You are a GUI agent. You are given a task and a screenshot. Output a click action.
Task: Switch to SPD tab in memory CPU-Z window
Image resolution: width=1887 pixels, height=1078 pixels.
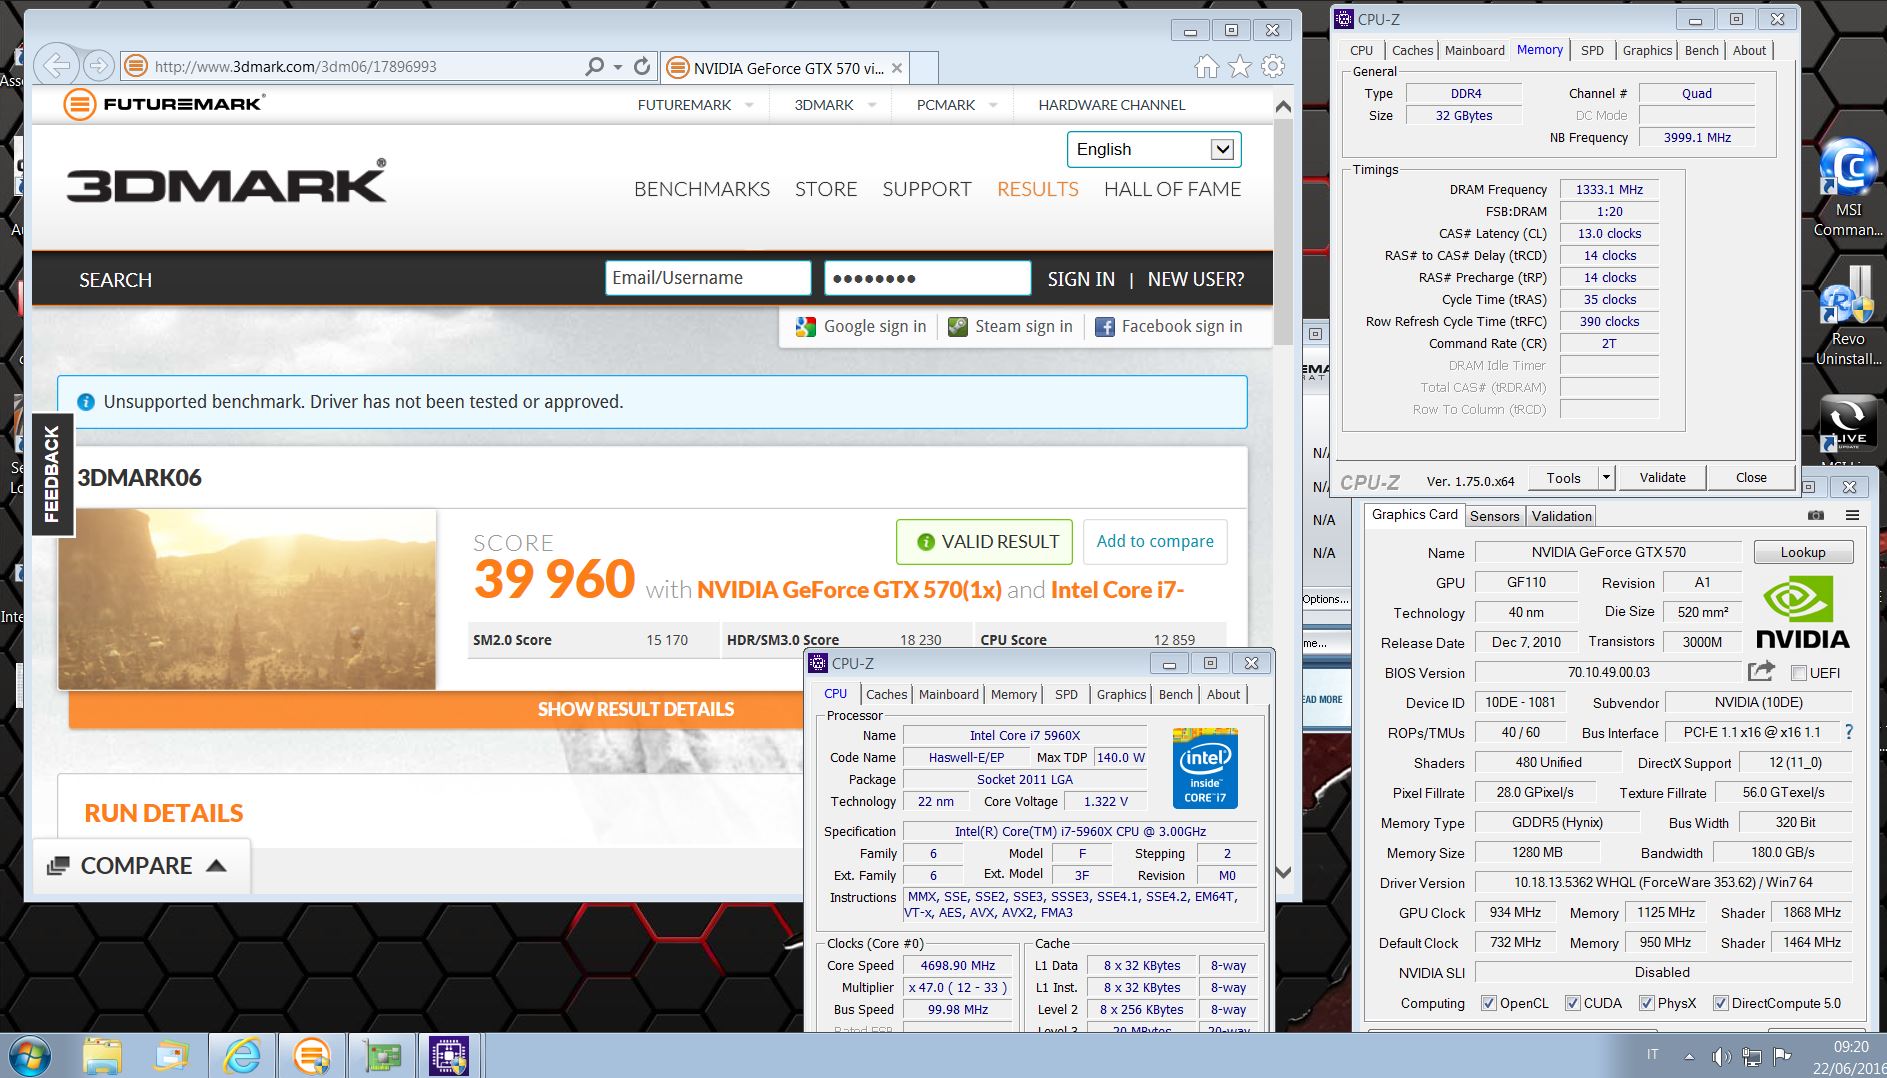[1592, 50]
